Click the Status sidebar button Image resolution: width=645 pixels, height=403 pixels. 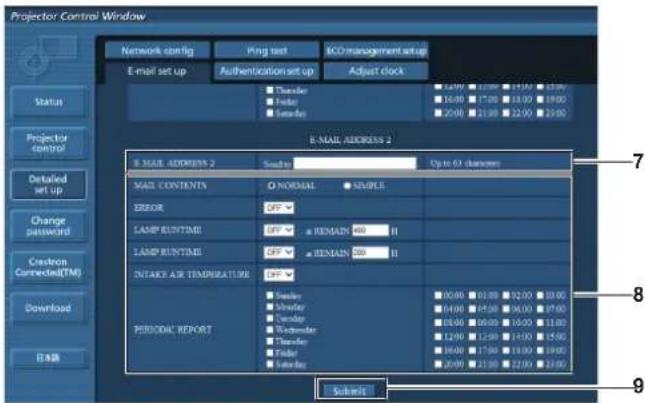[x=49, y=102]
